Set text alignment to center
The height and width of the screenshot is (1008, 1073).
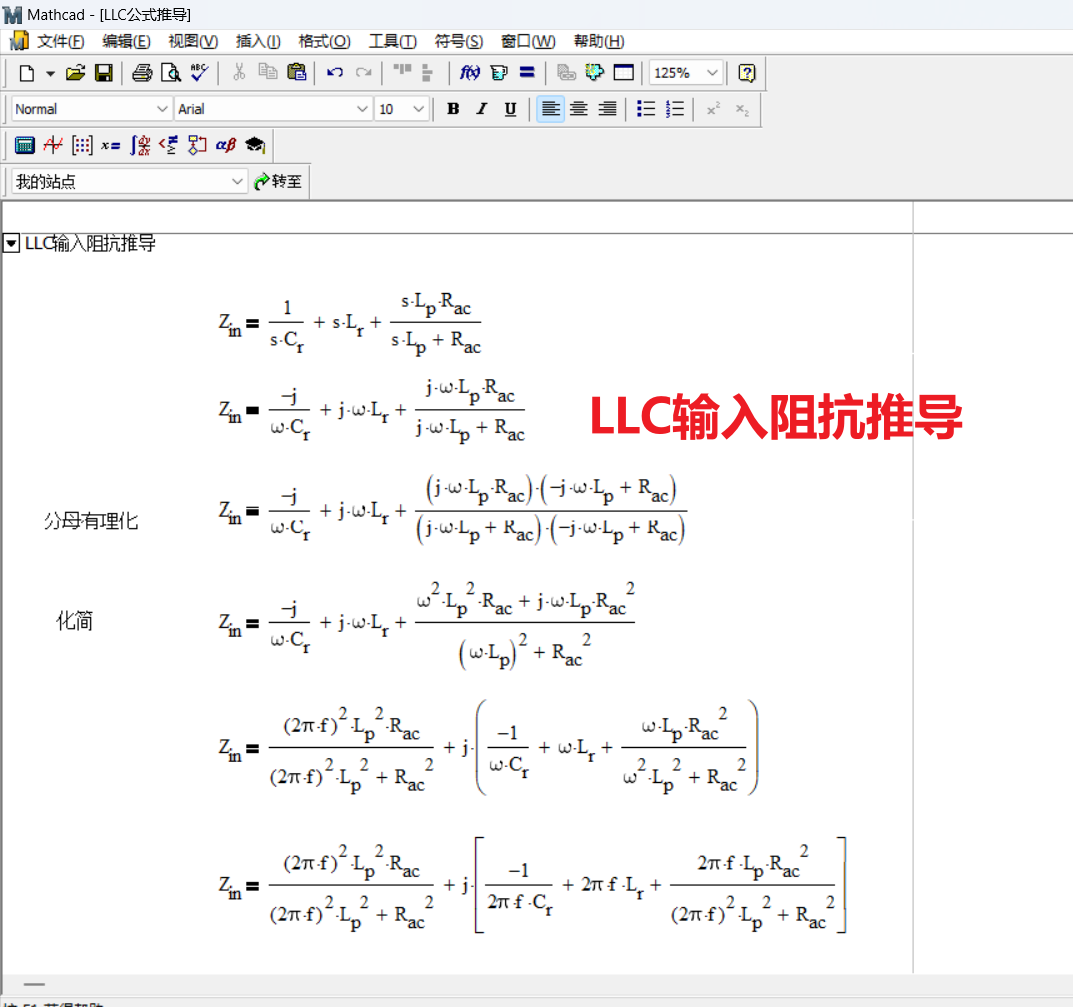tap(579, 109)
